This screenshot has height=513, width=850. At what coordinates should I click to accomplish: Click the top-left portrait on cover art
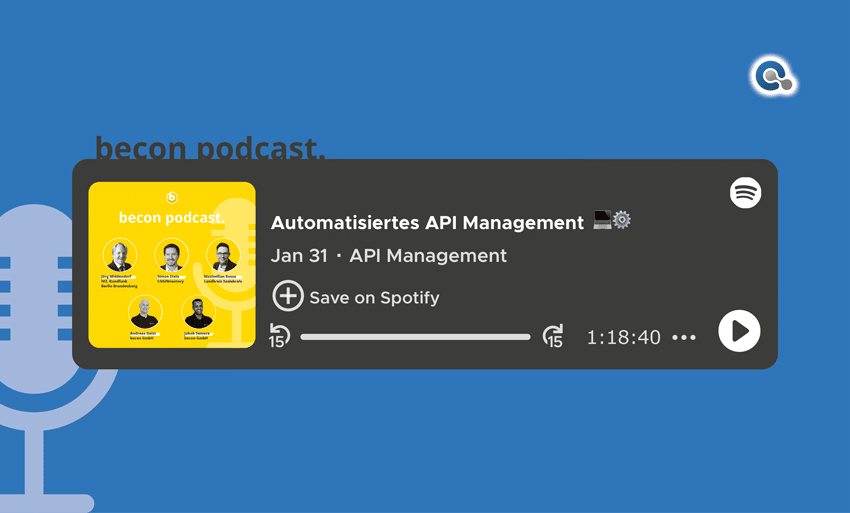point(120,255)
